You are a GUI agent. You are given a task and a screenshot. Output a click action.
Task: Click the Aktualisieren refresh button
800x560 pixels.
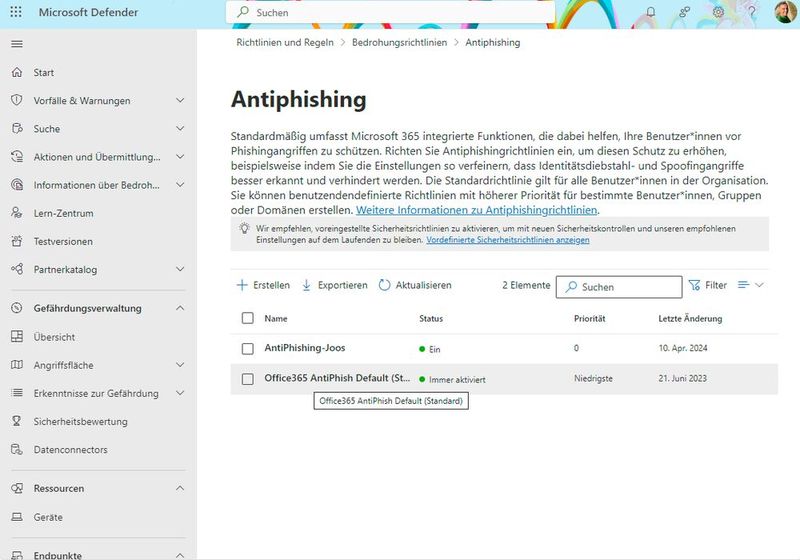(x=415, y=285)
